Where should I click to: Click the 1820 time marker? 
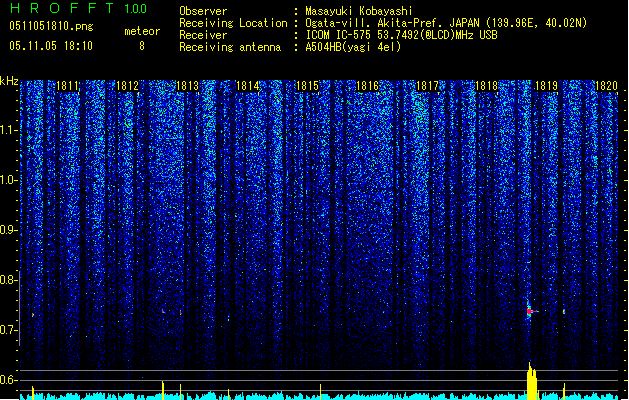[x=607, y=86]
